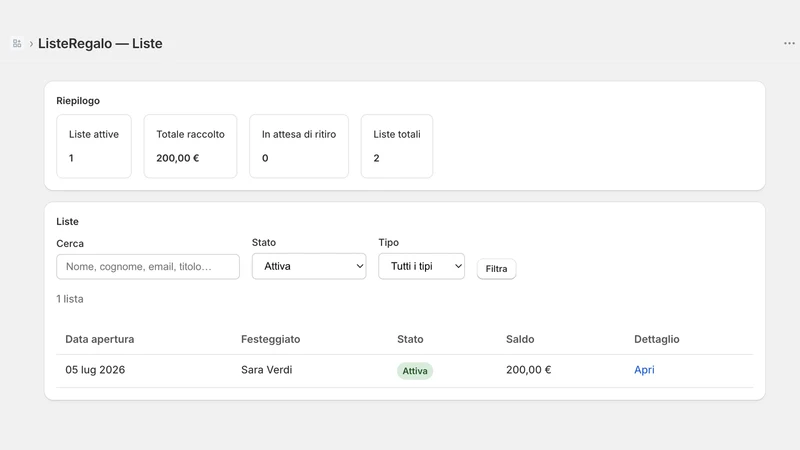Screen dimensions: 800x450
Task: Click the Sara Verdi name cell
Action: click(x=267, y=370)
